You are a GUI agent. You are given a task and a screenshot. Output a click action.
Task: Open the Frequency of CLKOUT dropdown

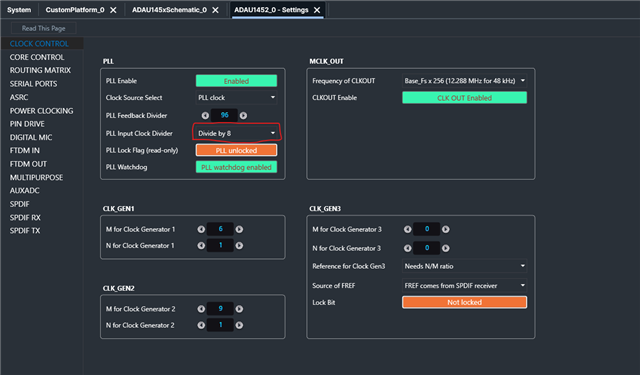point(464,81)
